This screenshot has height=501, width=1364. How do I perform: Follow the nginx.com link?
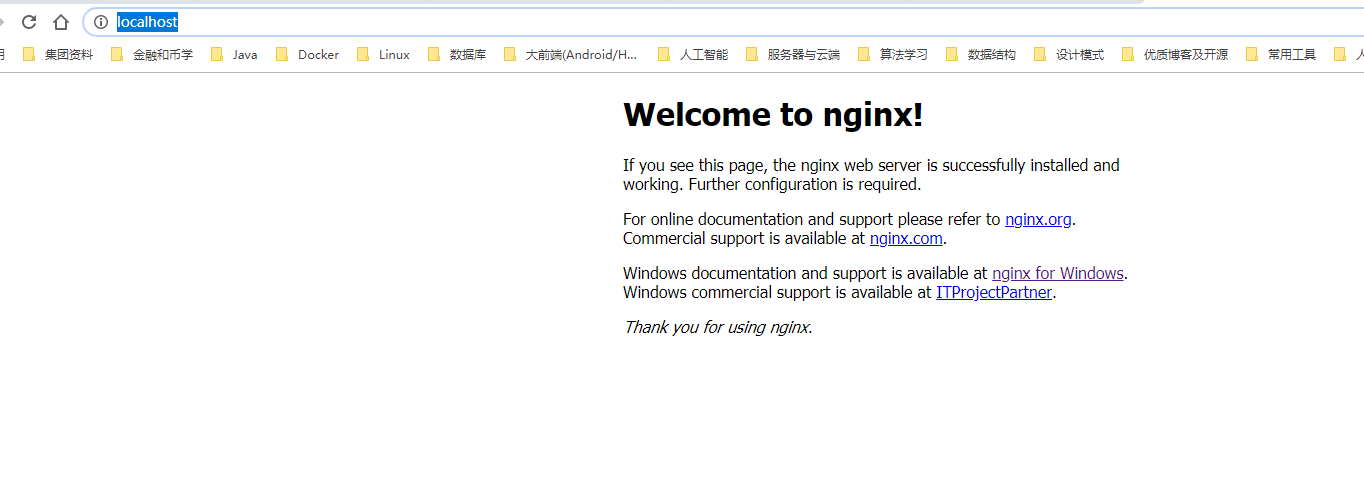(906, 238)
